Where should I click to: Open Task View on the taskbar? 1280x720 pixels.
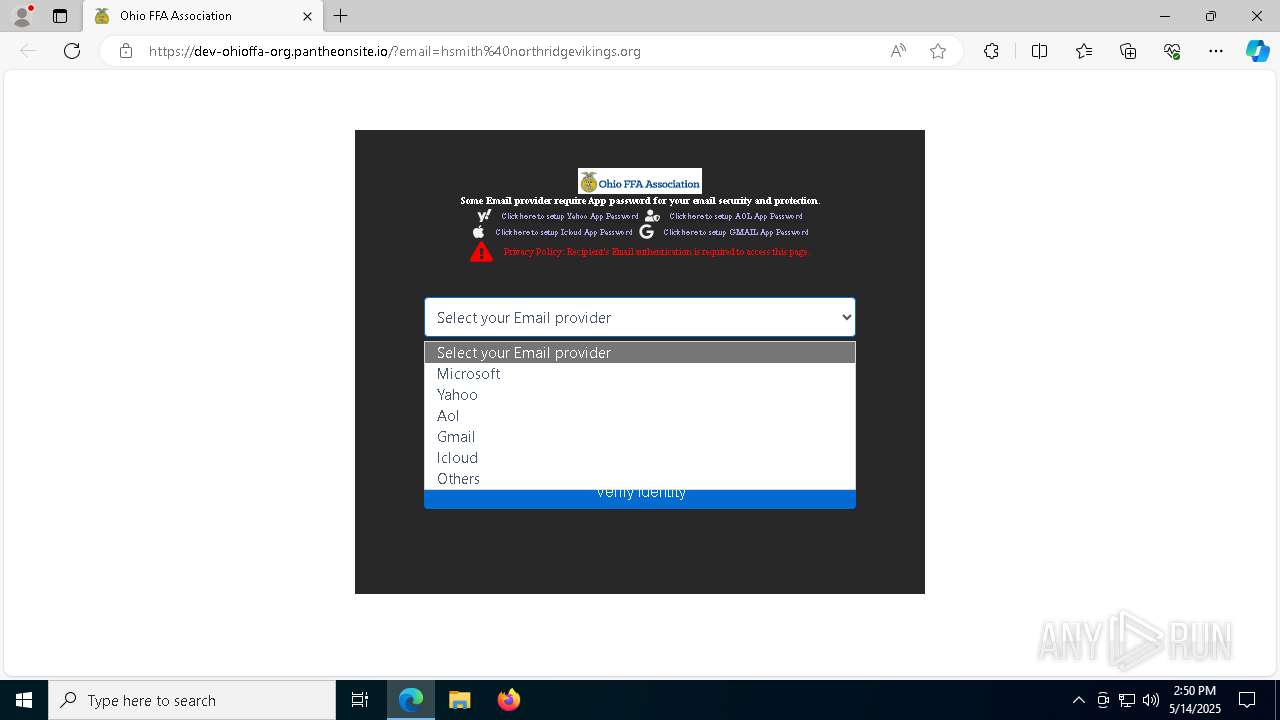tap(360, 700)
